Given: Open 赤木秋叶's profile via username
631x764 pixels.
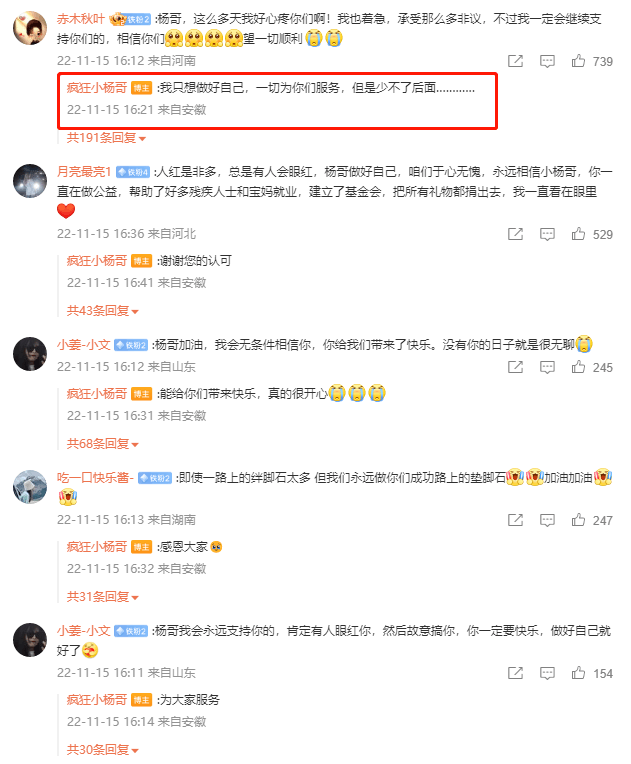Looking at the screenshot, I should click(81, 19).
